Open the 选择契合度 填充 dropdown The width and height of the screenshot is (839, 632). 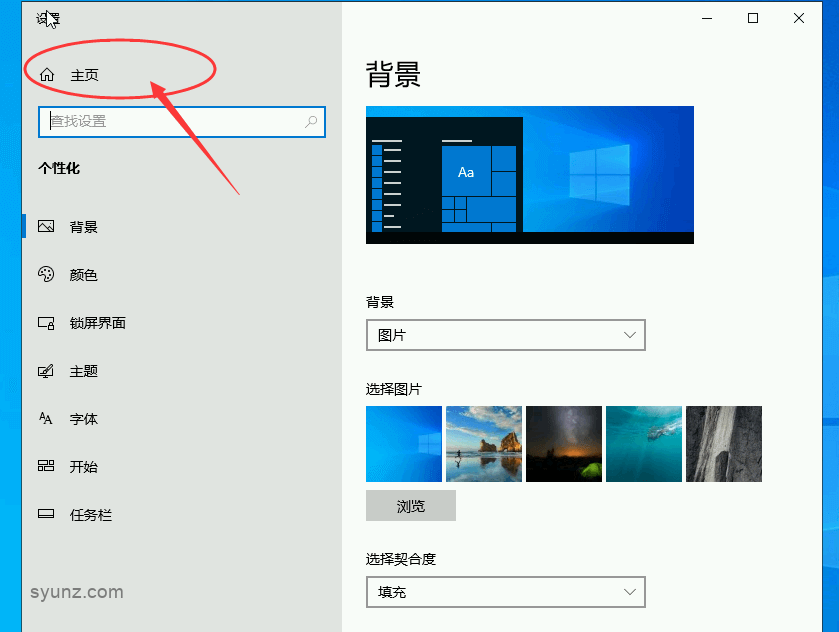click(506, 592)
